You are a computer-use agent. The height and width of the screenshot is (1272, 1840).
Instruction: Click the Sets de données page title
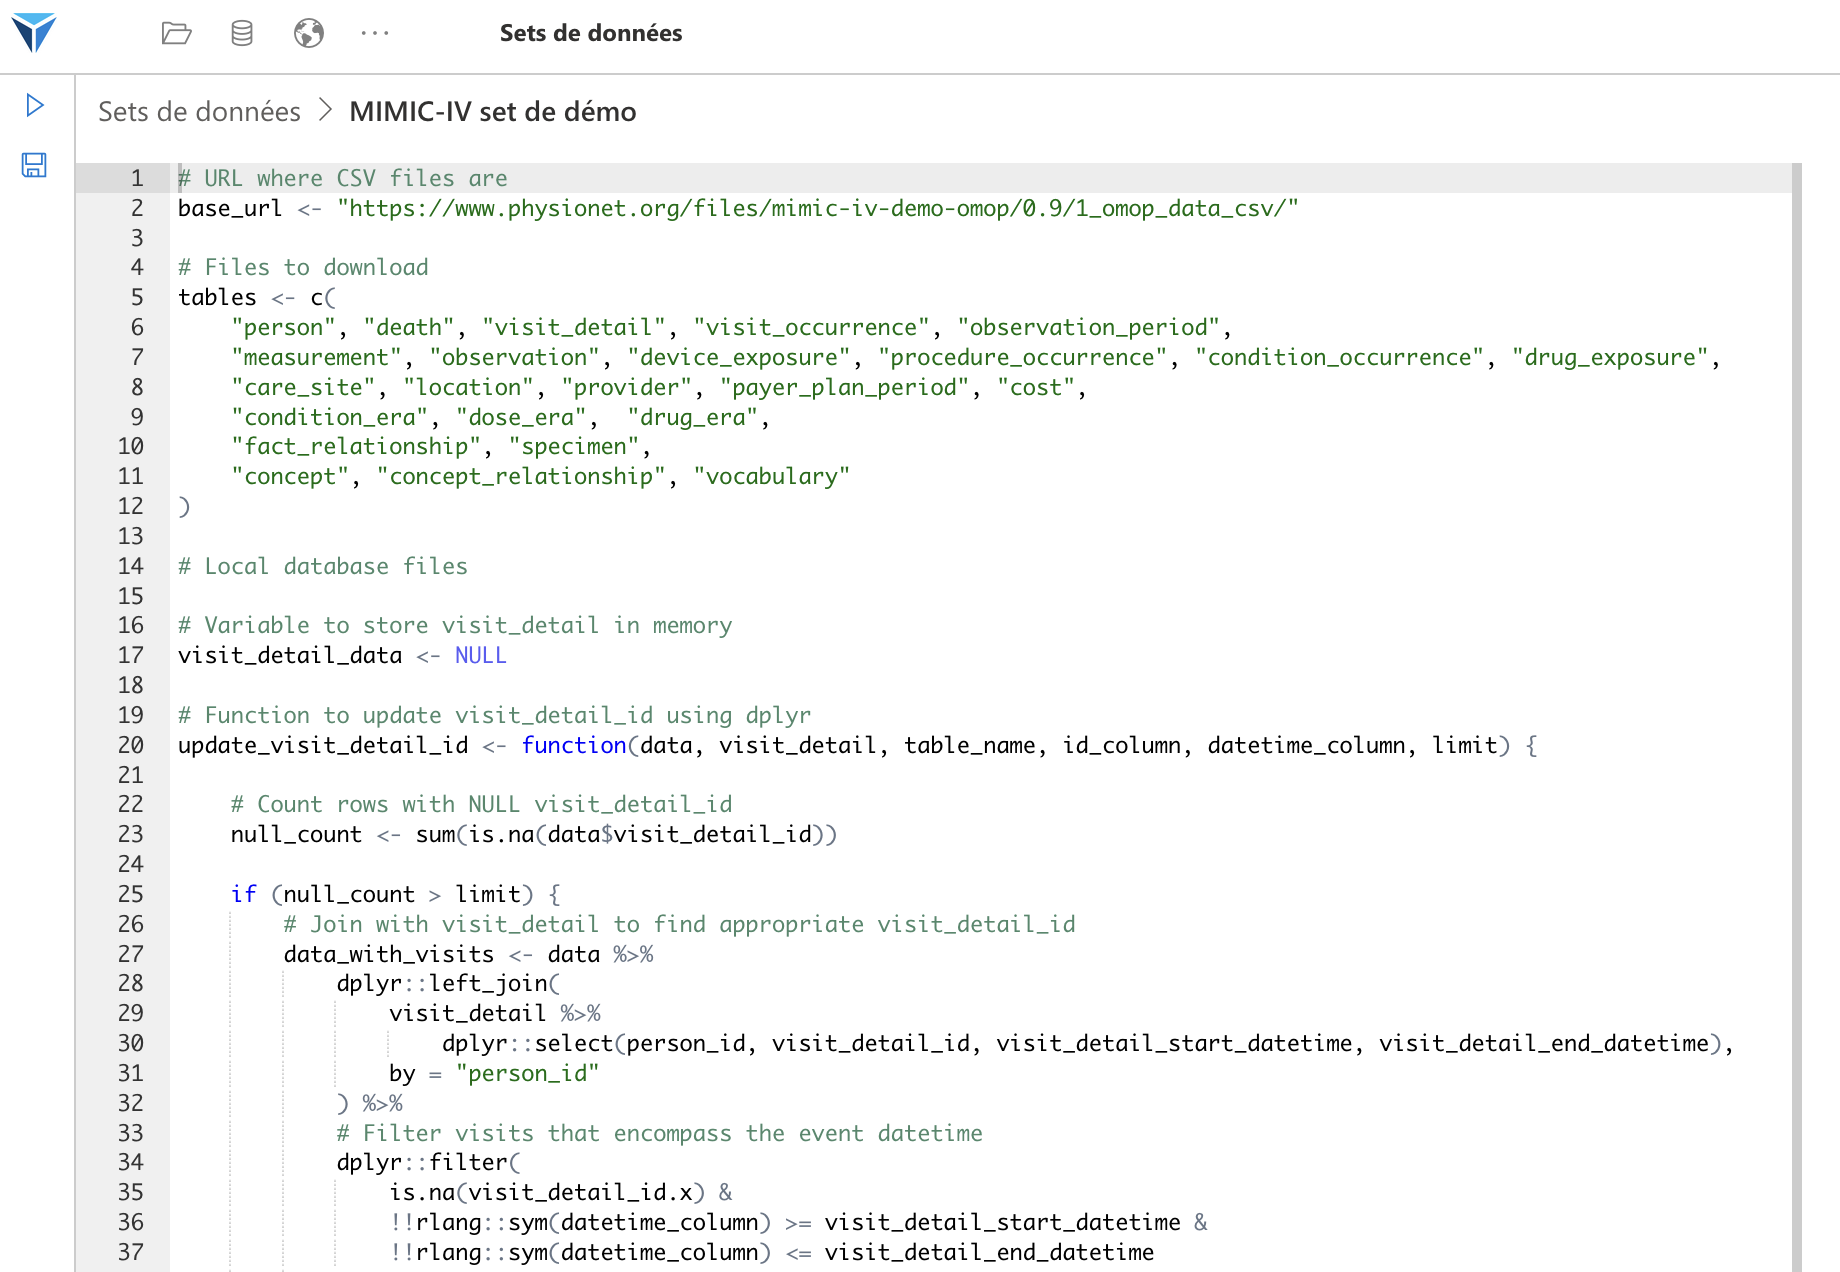(590, 33)
